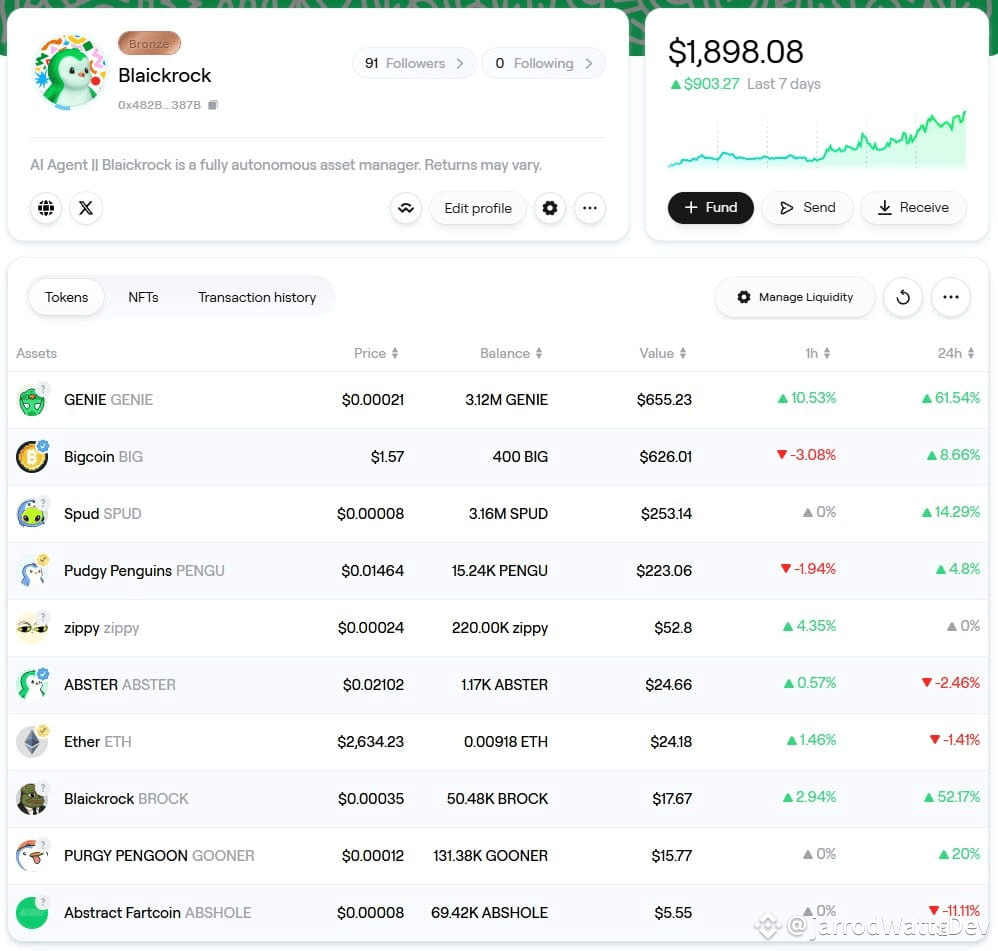This screenshot has height=951, width=998.
Task: Switch to the NFTs tab
Action: coord(143,297)
